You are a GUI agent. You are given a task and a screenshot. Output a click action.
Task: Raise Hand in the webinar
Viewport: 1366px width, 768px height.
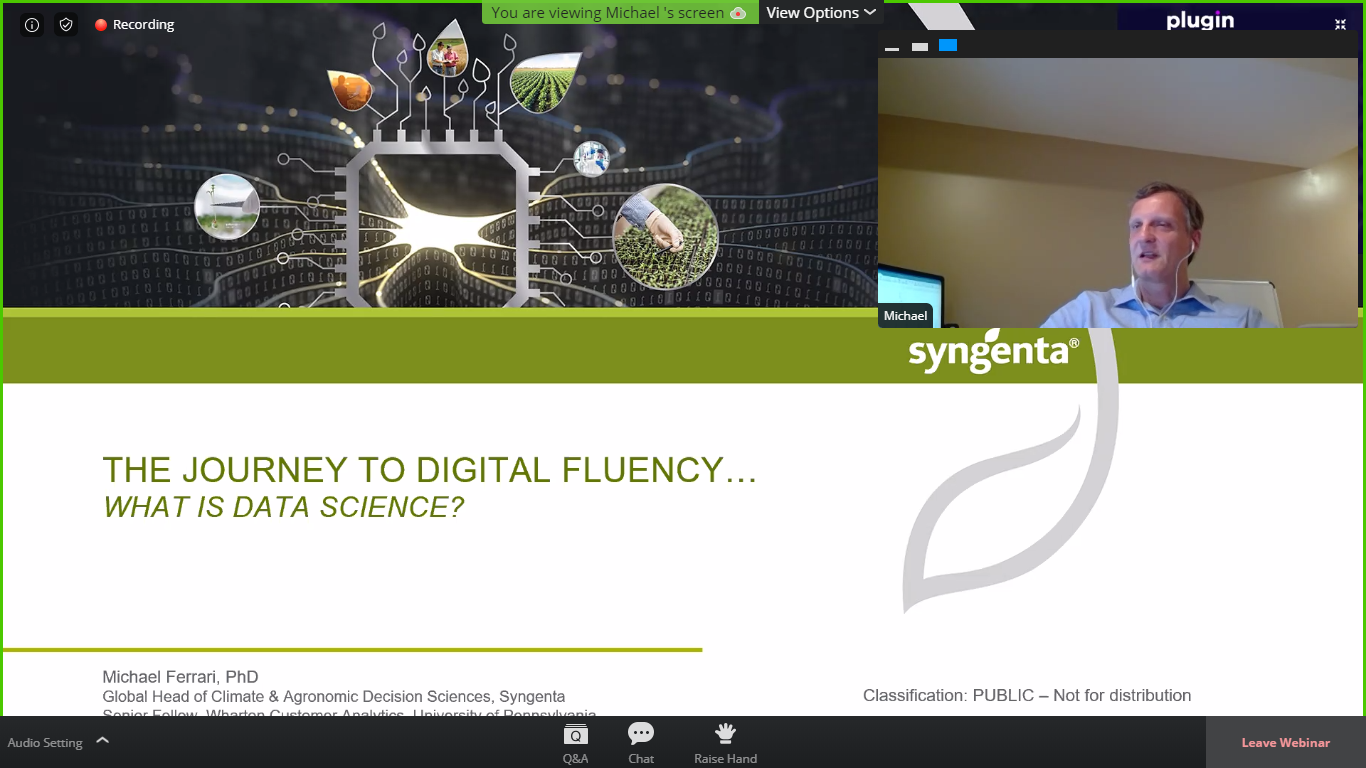(x=725, y=743)
